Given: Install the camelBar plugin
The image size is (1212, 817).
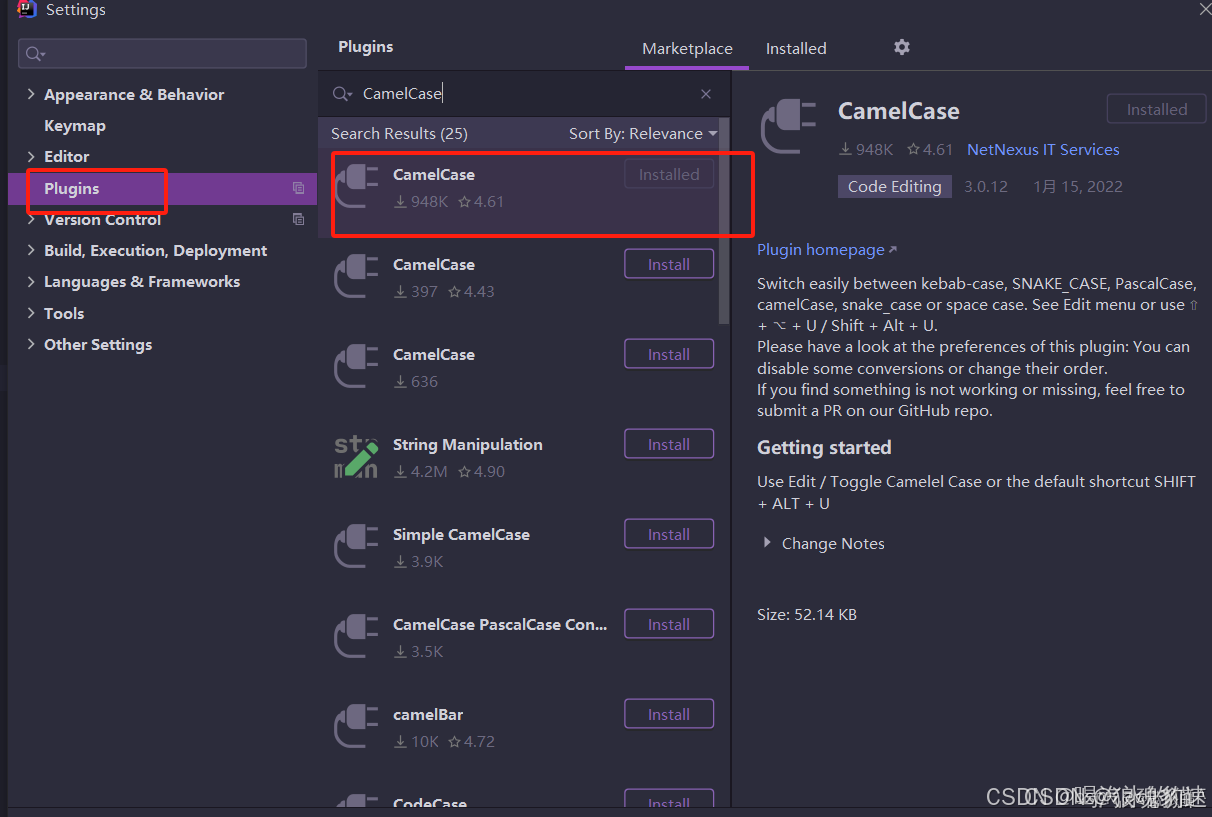Looking at the screenshot, I should 669,714.
